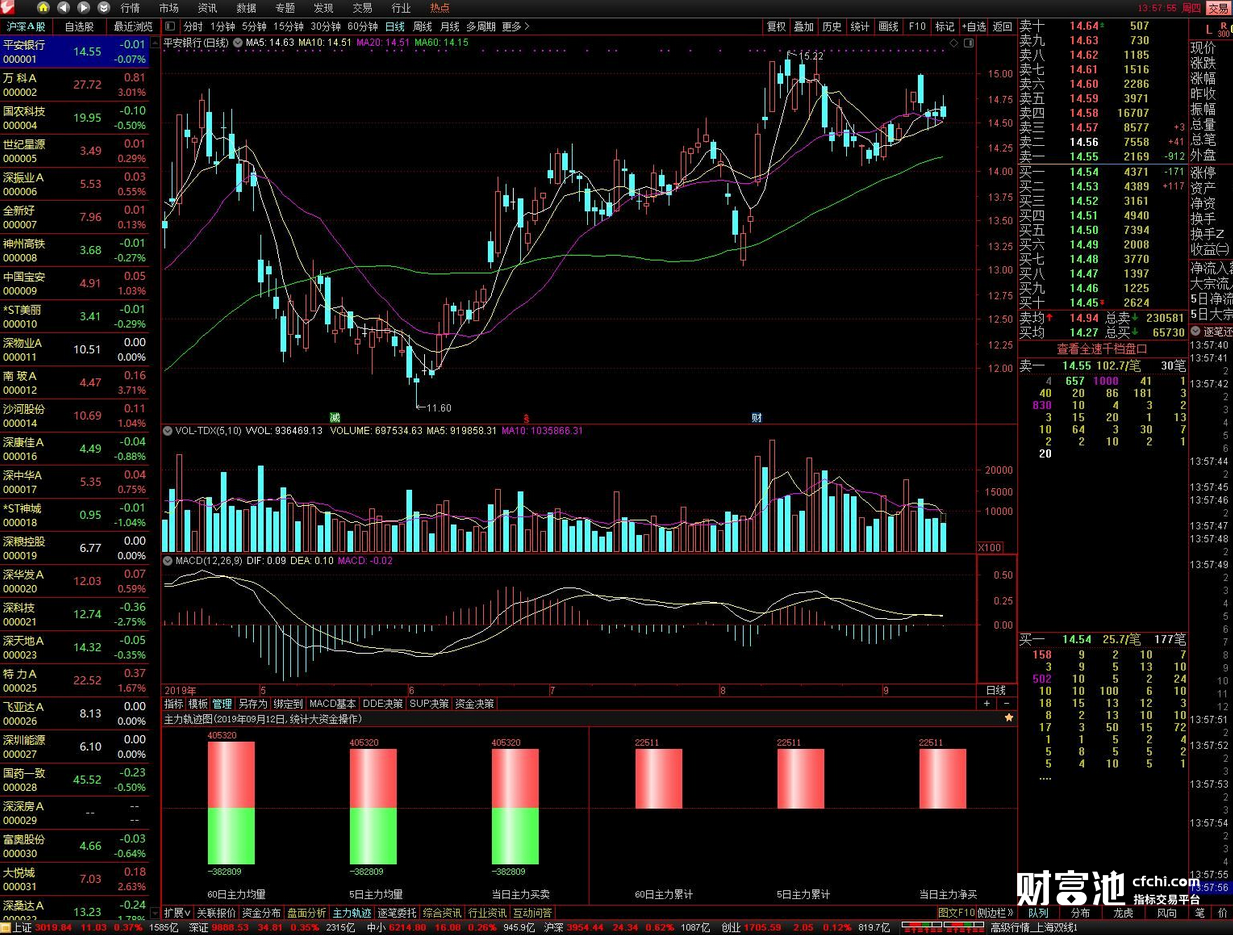The width and height of the screenshot is (1233, 935).
Task: Click the 画线 toolbar button
Action: point(888,27)
